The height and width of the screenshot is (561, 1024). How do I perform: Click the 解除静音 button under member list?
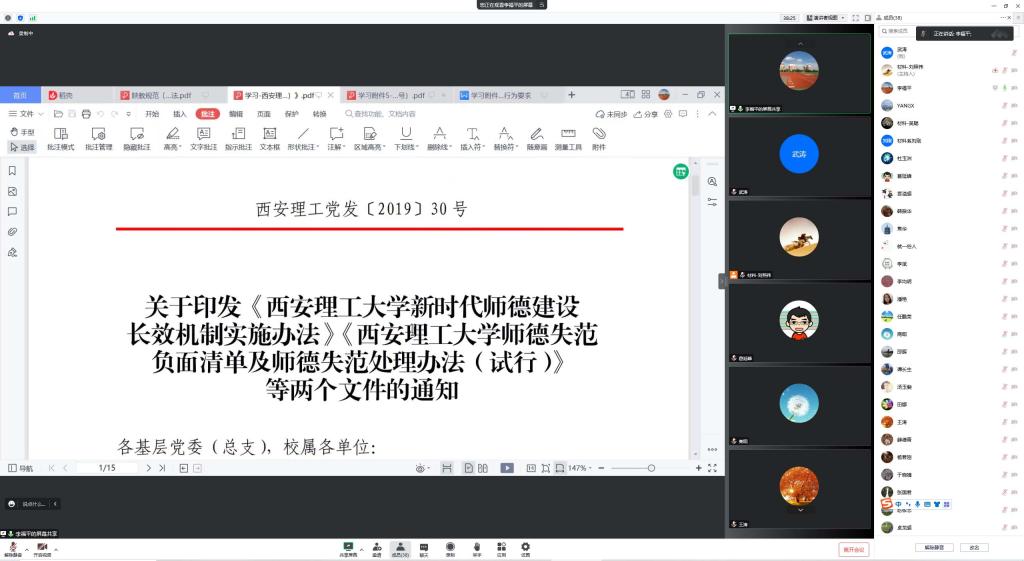[935, 547]
